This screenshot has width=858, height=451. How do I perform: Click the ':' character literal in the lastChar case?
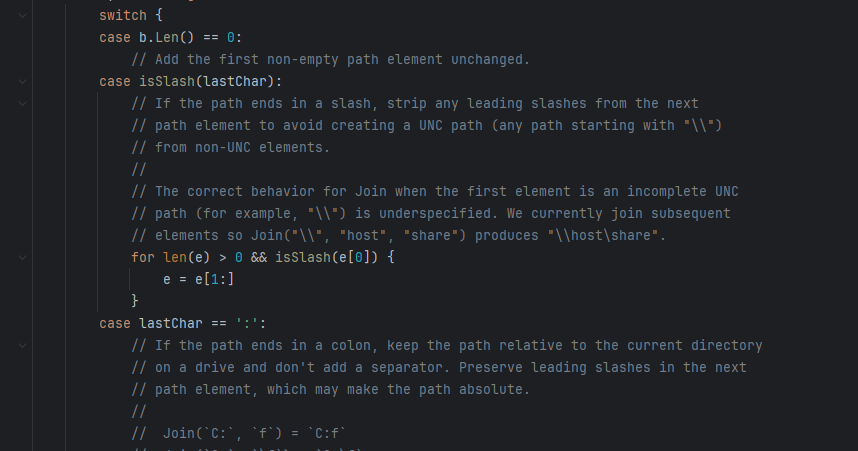point(247,323)
